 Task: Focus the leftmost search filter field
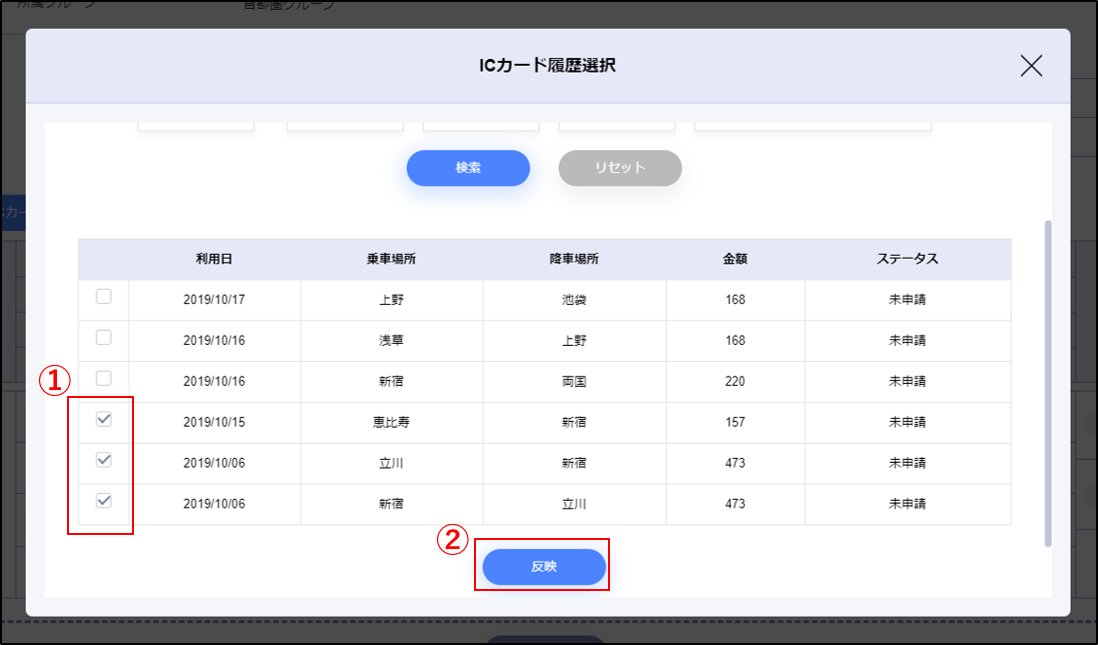[x=196, y=125]
